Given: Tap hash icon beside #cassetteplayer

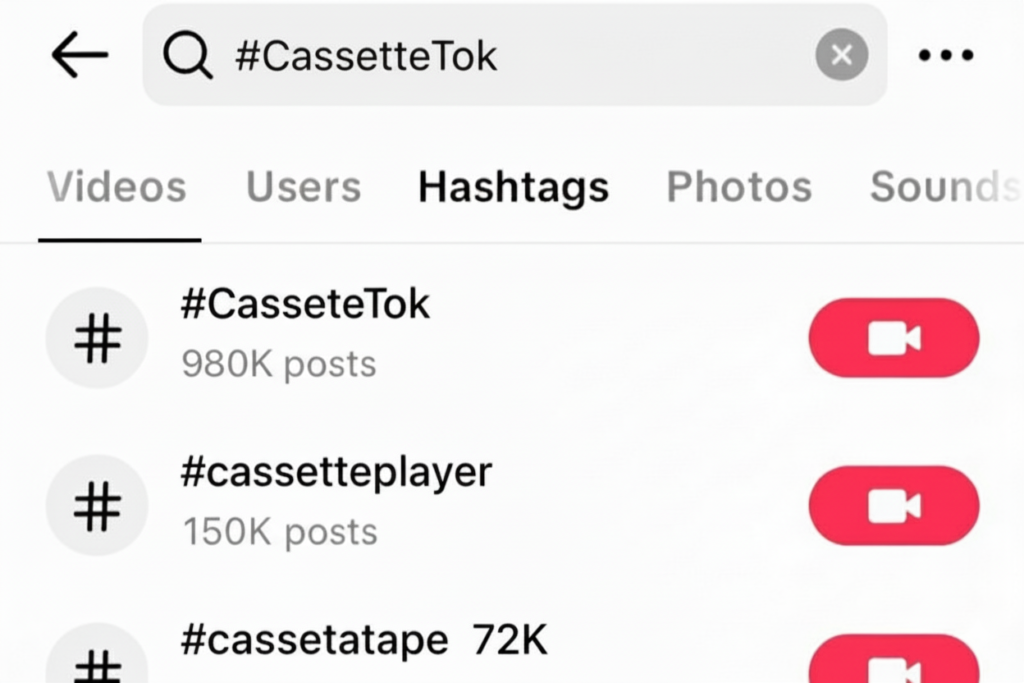Looking at the screenshot, I should coord(97,505).
